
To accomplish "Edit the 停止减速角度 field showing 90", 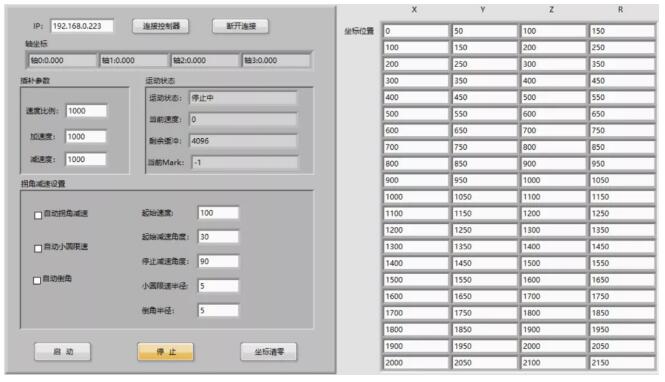I will pos(218,261).
